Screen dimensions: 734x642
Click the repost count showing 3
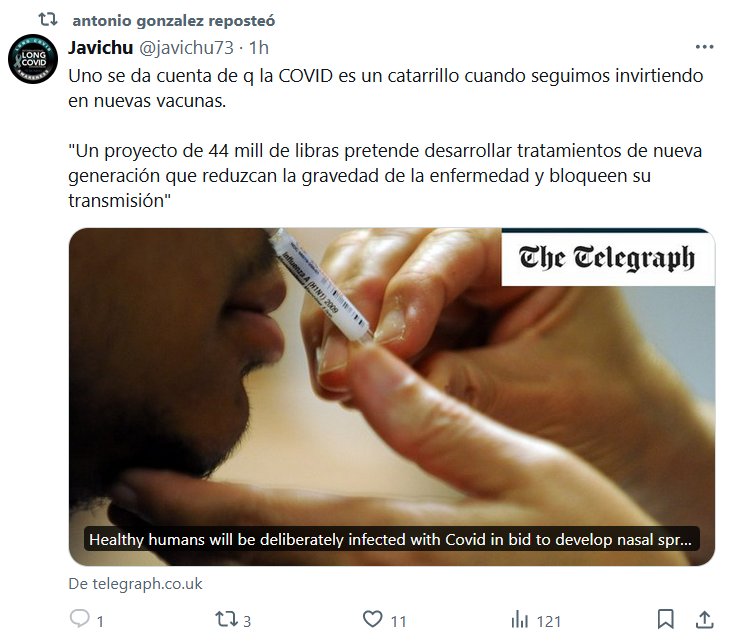click(x=247, y=621)
